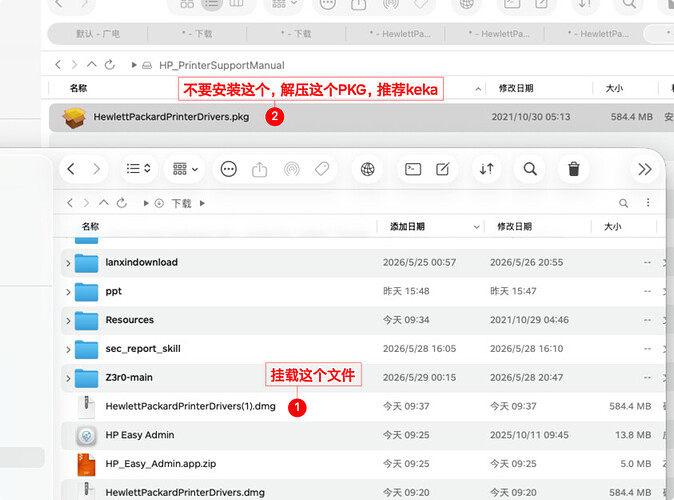Open the grouping grid dropdown in front toolbar

(x=185, y=169)
